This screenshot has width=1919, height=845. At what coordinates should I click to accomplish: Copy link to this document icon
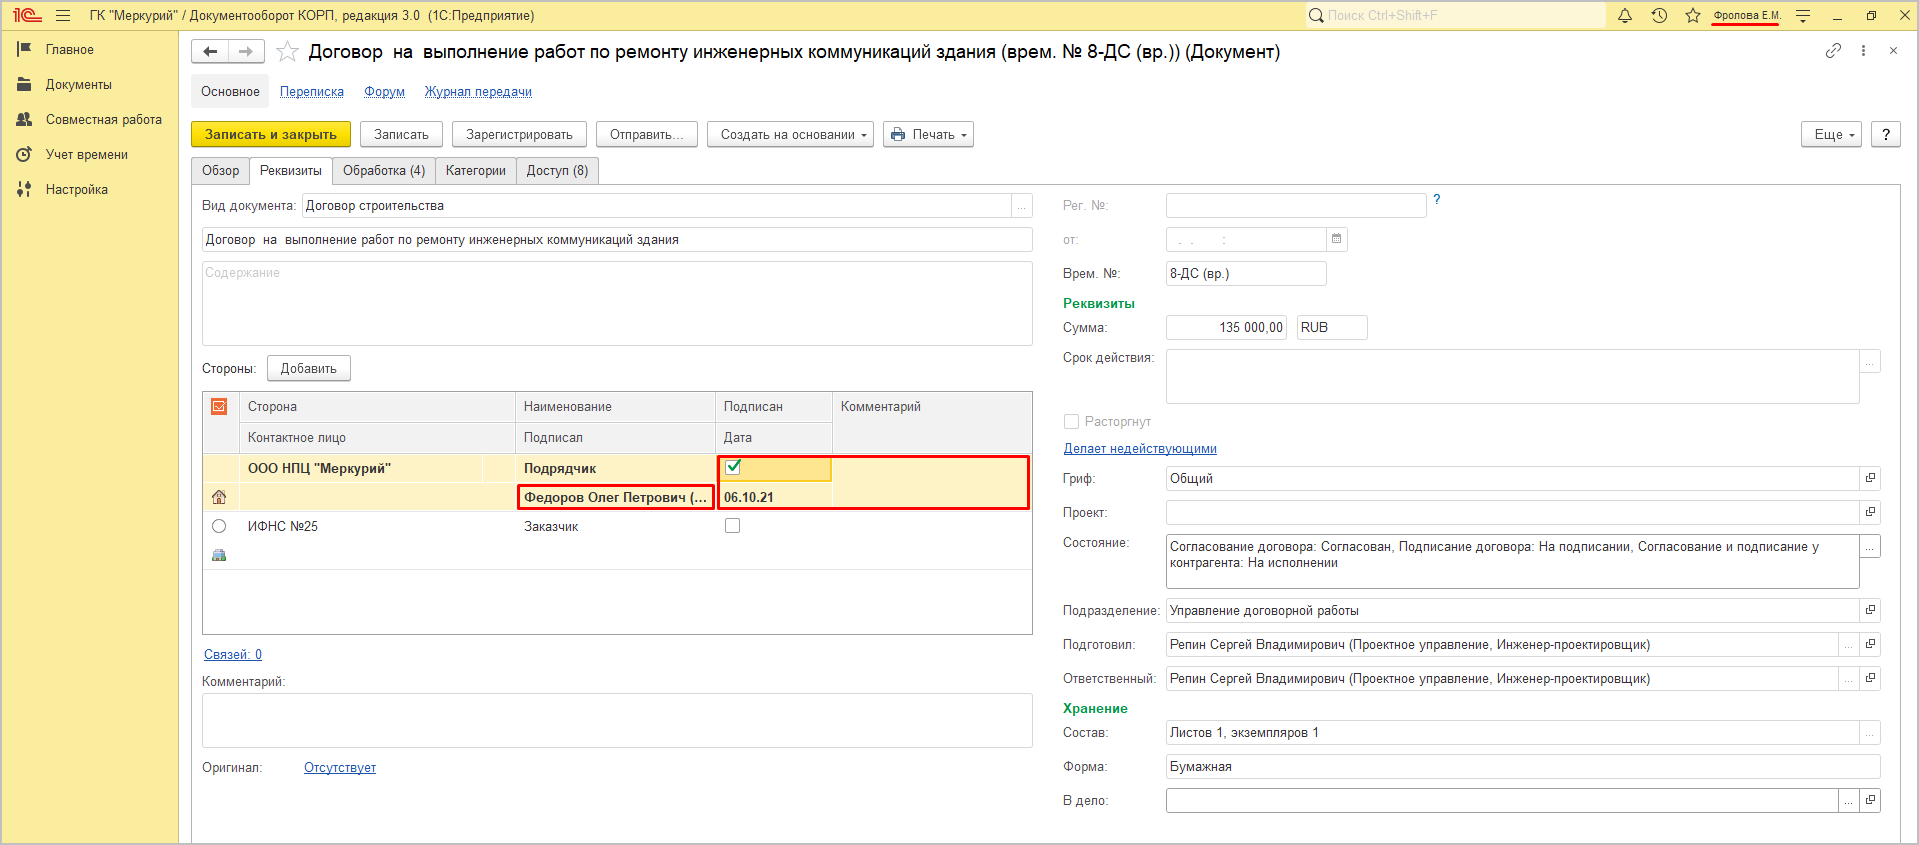[x=1833, y=51]
